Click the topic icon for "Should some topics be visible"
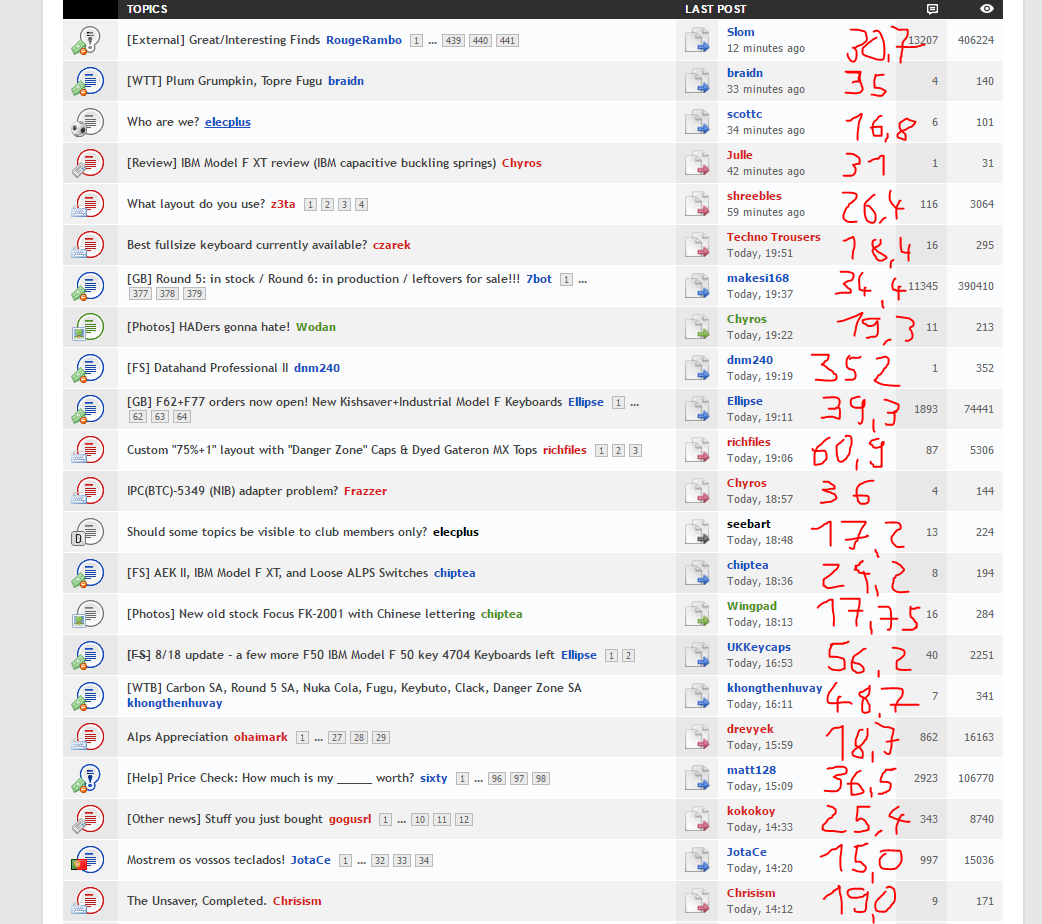1042x924 pixels. click(x=84, y=532)
